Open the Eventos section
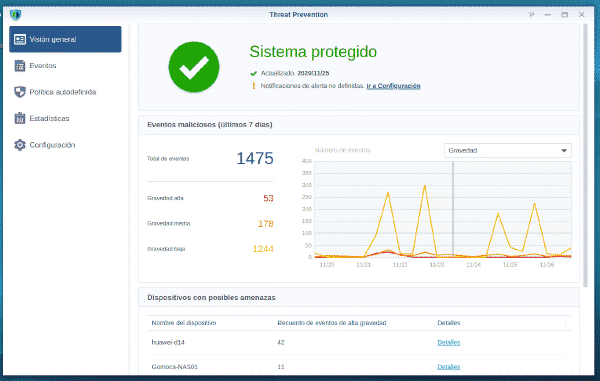The width and height of the screenshot is (600, 381). click(x=65, y=65)
